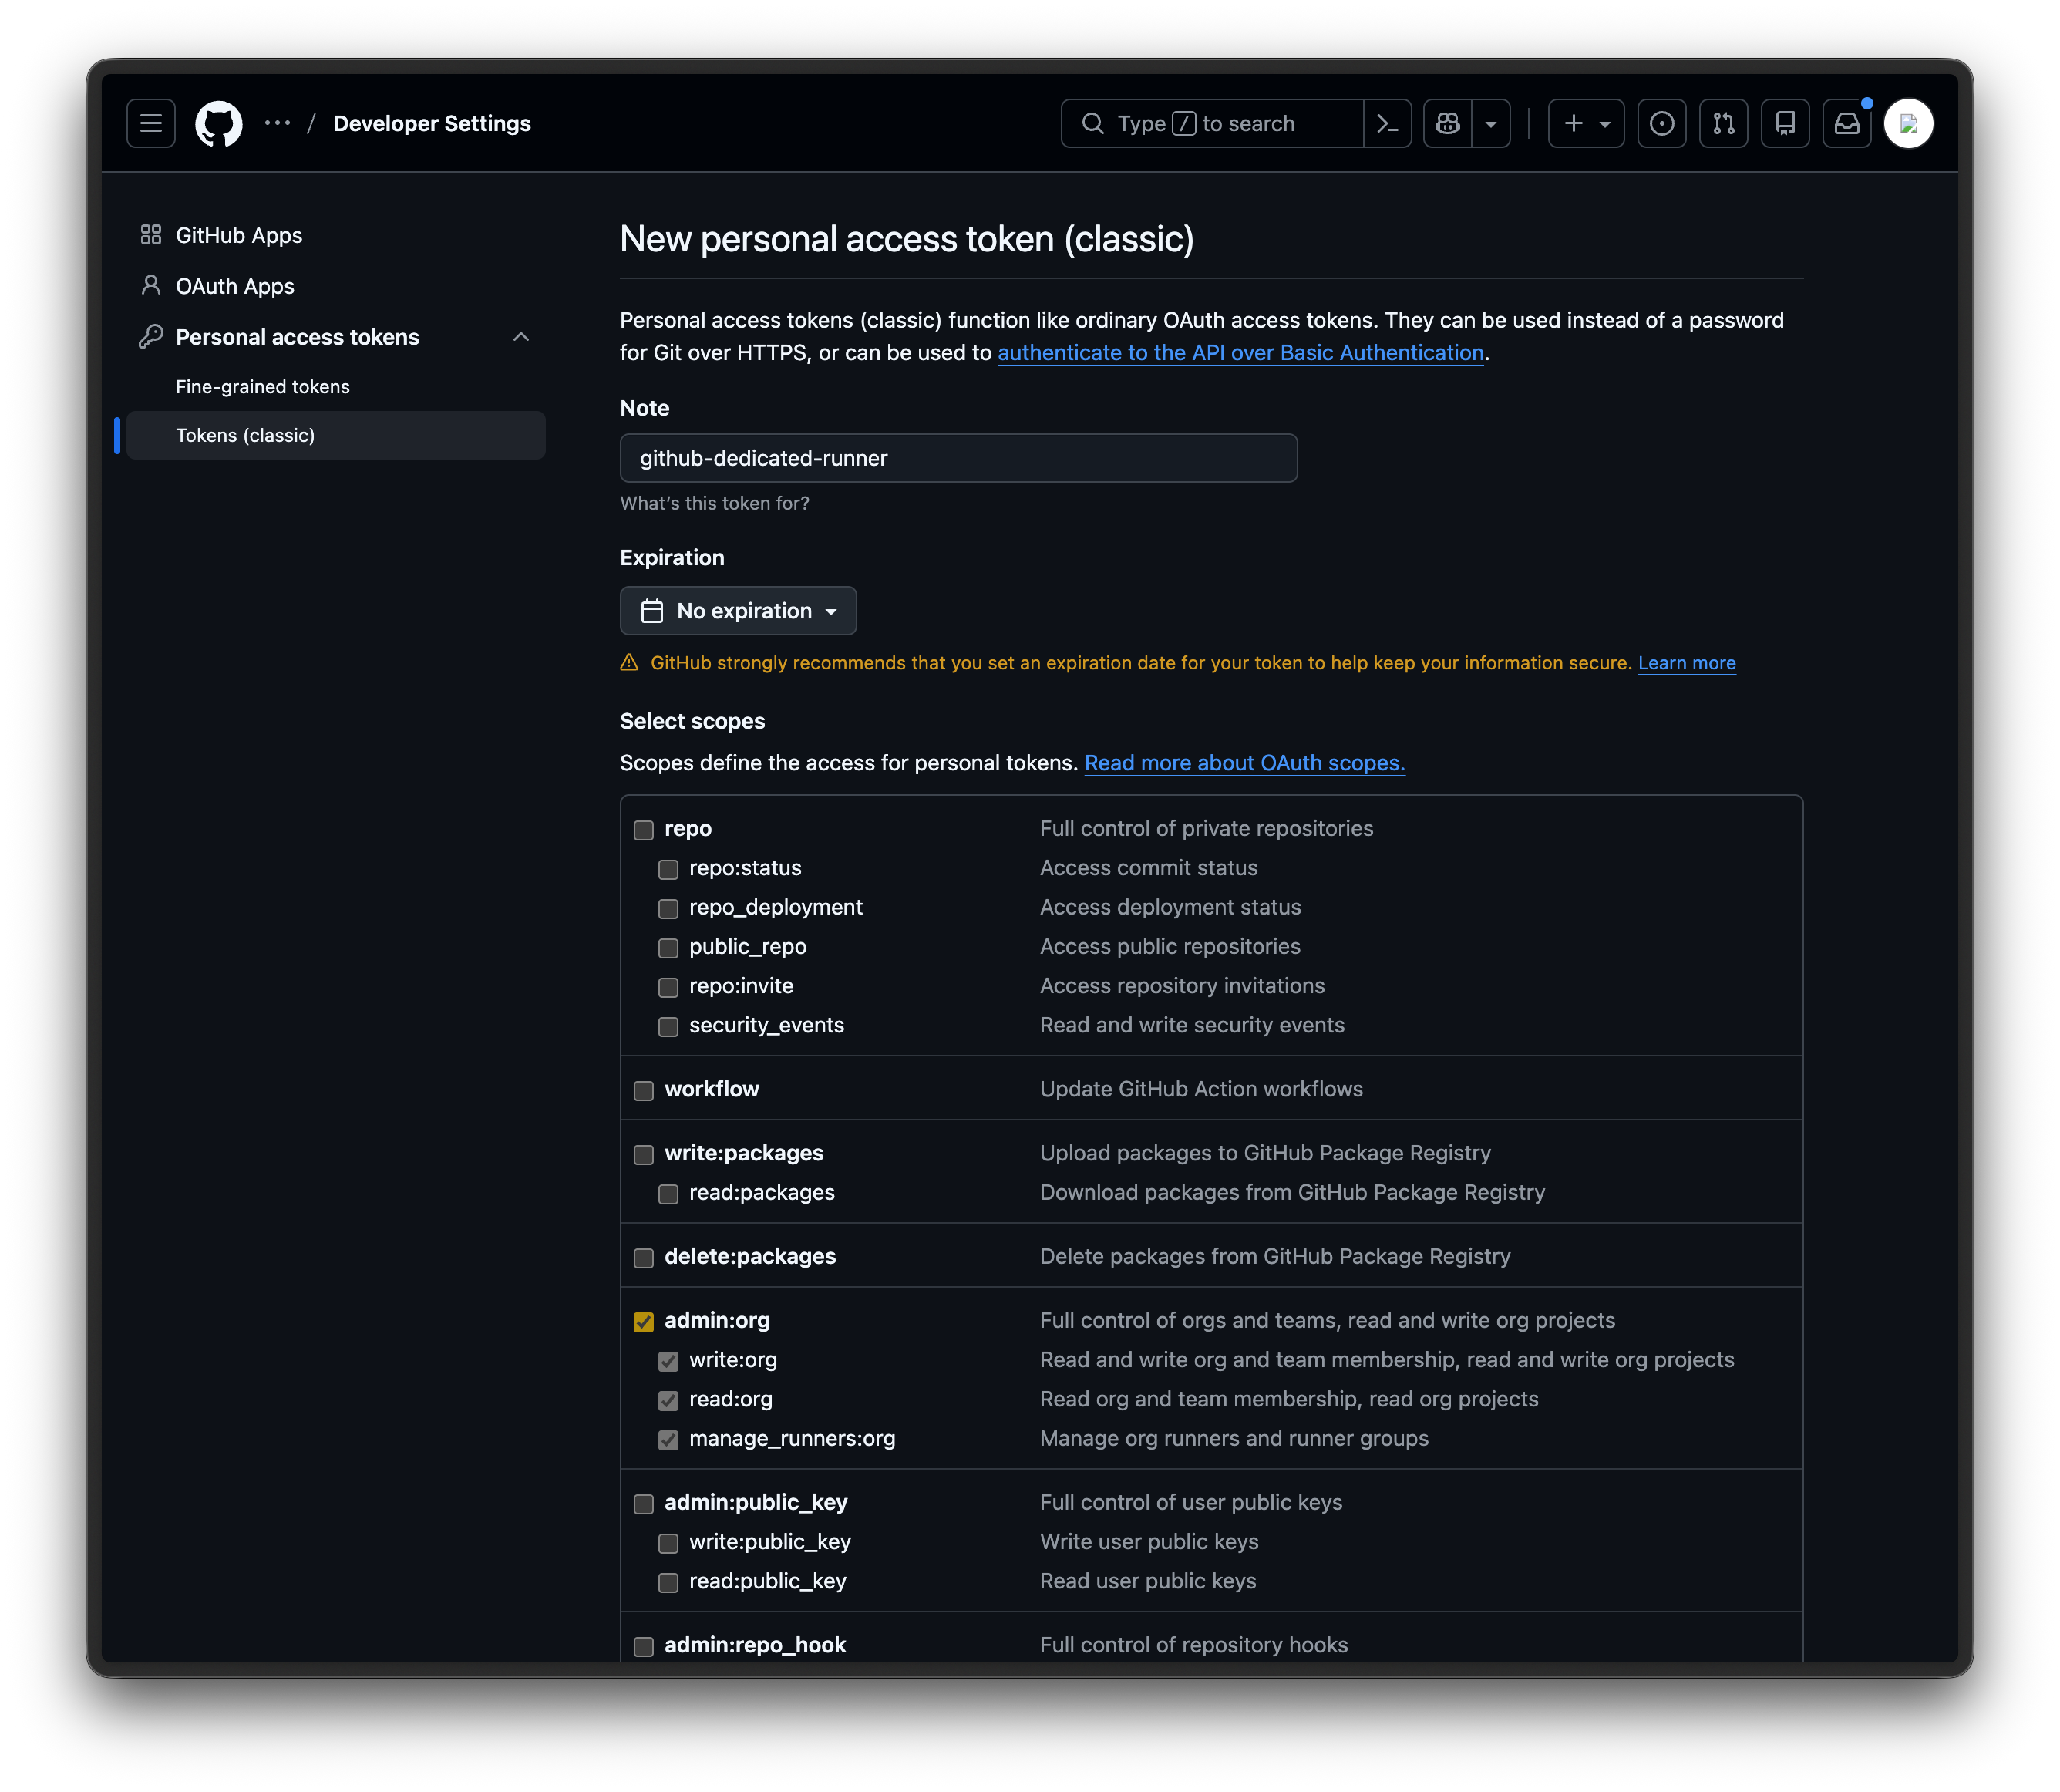Screen dimensions: 2060x1792
Task: Open the command palette icon
Action: click(1387, 123)
